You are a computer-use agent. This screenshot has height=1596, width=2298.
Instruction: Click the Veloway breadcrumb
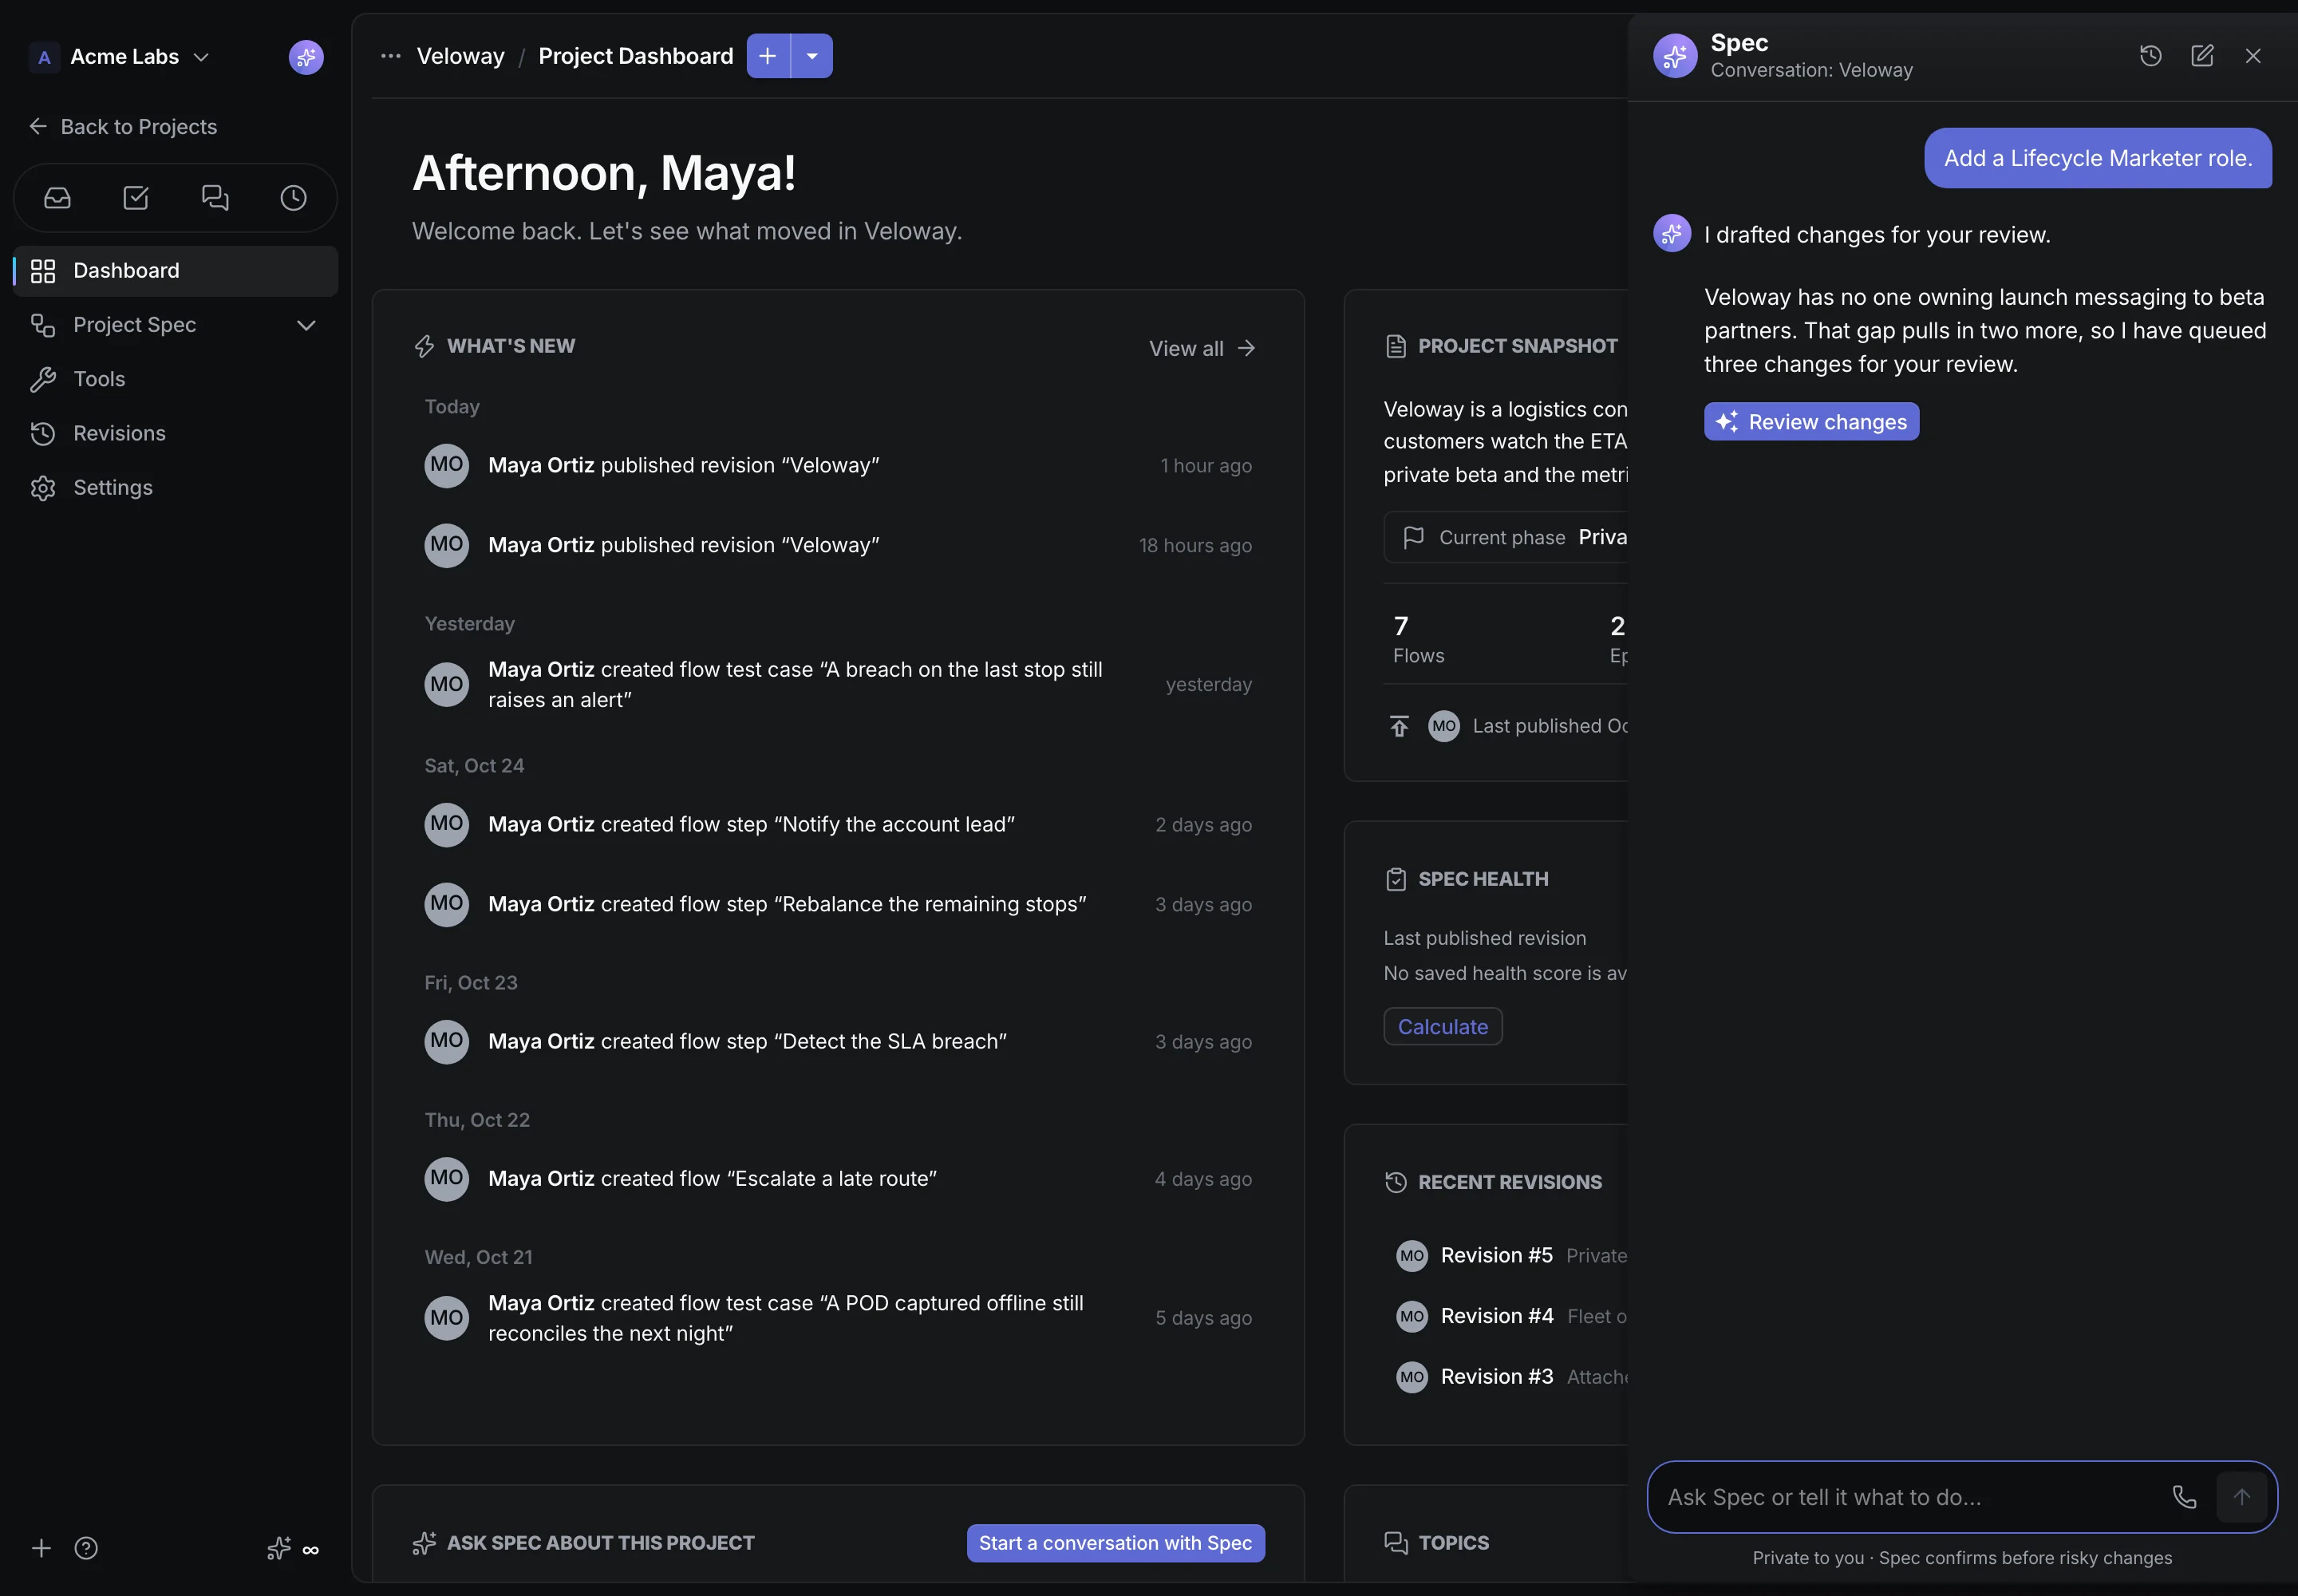[460, 56]
